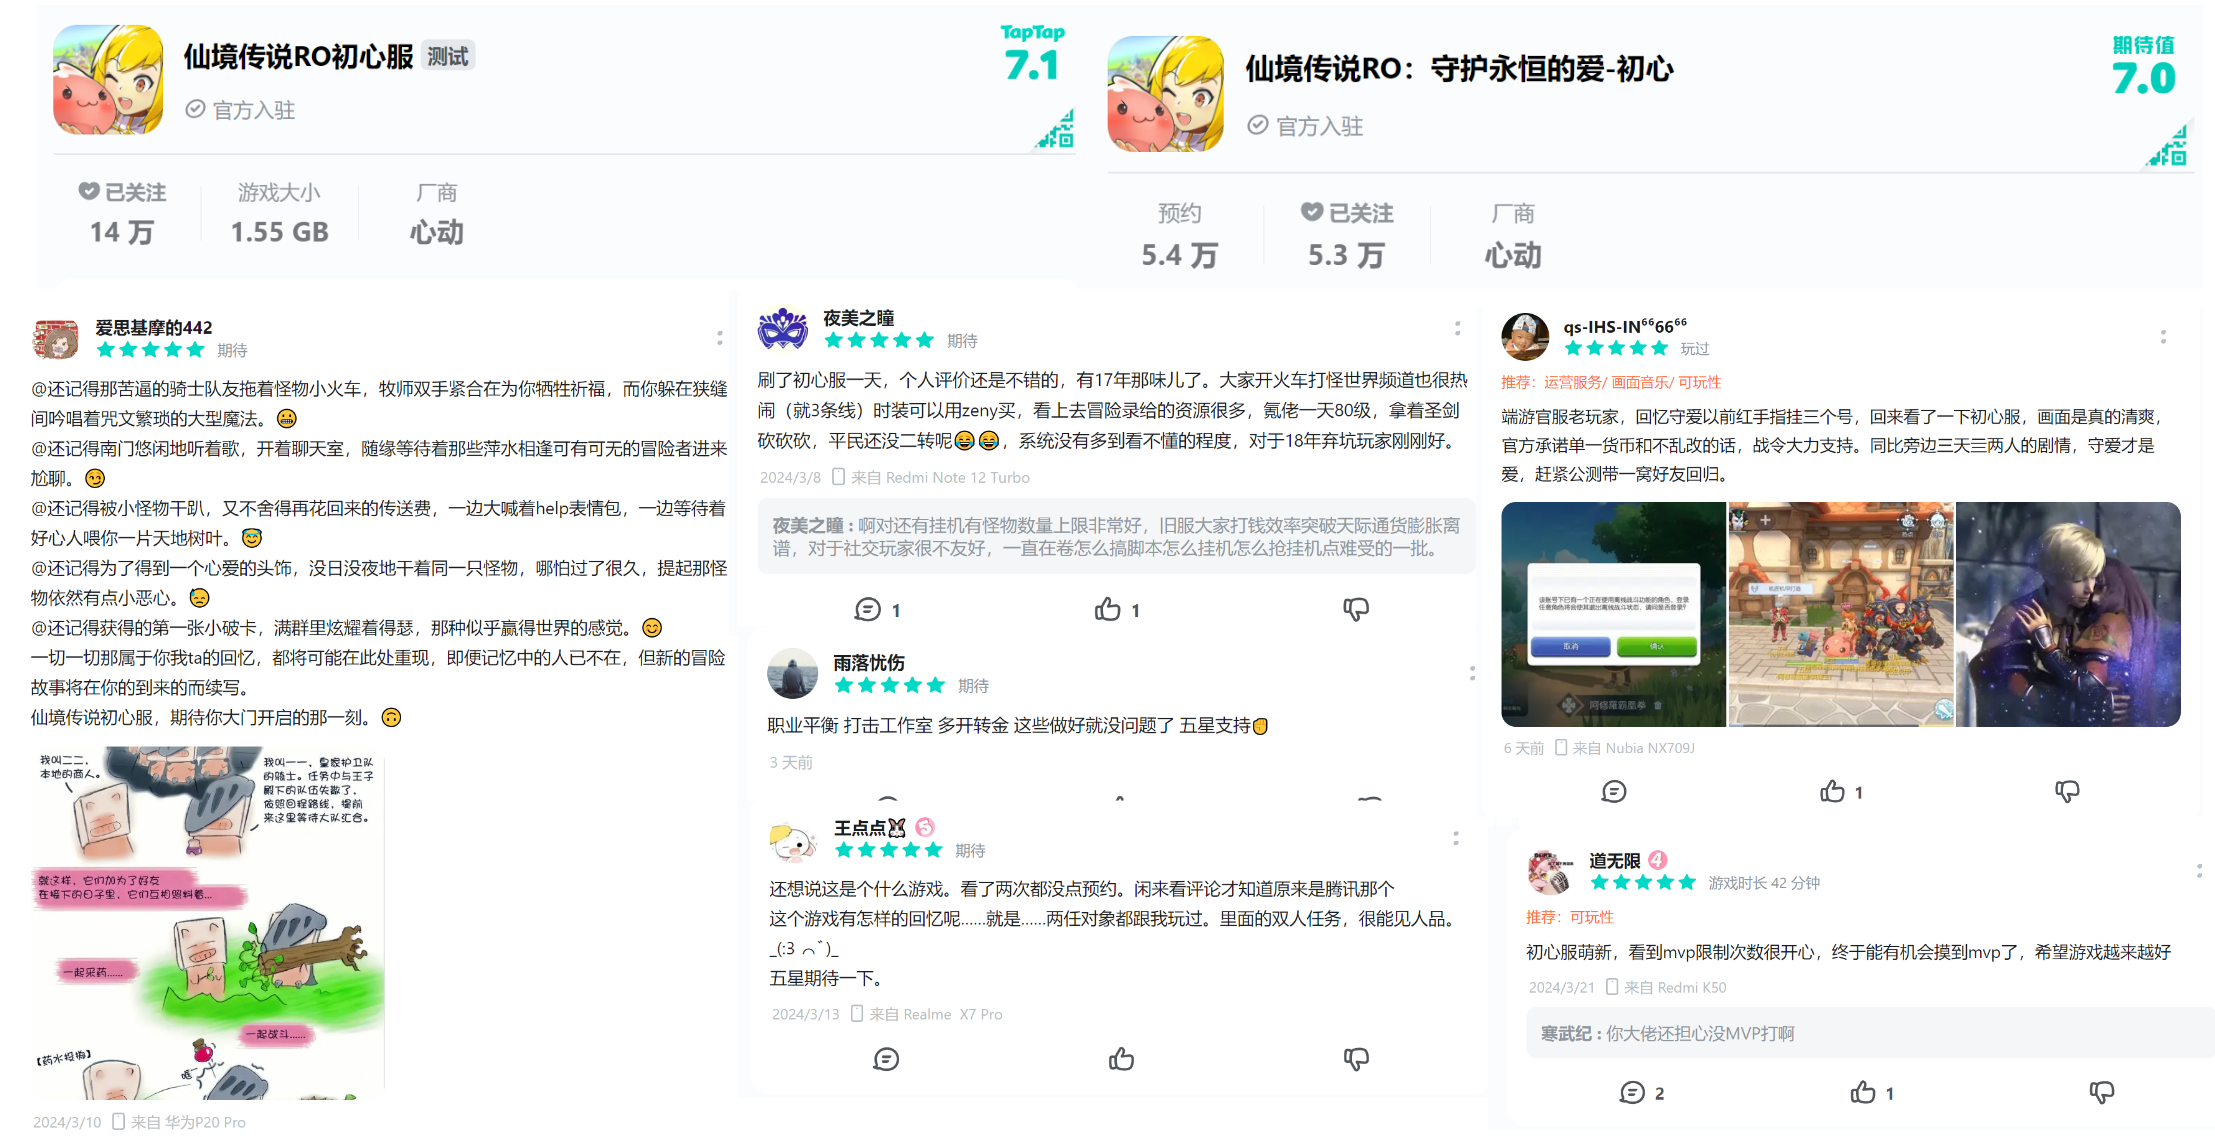Open comic strip image in 爱思基摩的442 review
2215x1137 pixels.
click(x=208, y=923)
